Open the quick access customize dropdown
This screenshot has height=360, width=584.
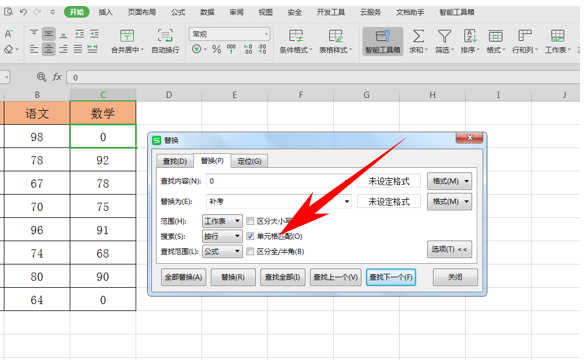pyautogui.click(x=53, y=12)
